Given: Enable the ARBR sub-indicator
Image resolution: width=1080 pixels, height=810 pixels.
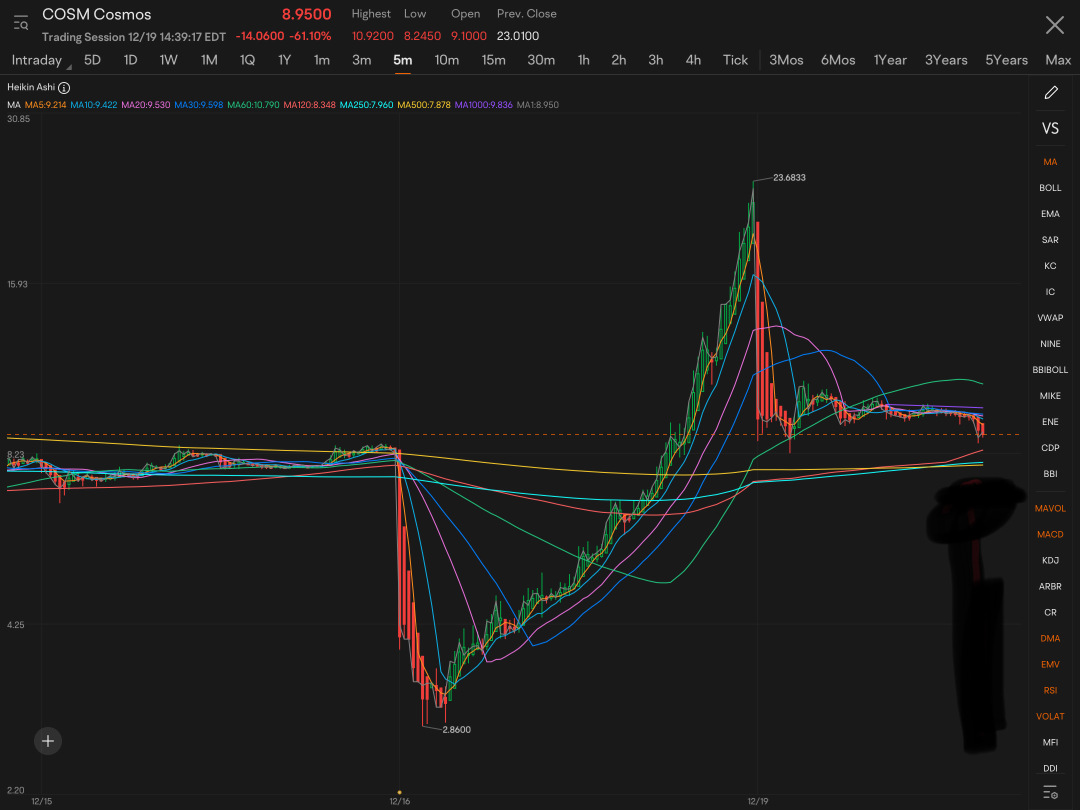Looking at the screenshot, I should (x=1050, y=587).
